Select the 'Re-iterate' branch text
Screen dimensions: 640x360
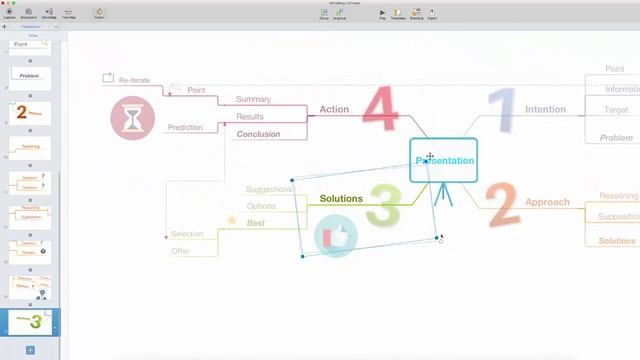pyautogui.click(x=135, y=80)
